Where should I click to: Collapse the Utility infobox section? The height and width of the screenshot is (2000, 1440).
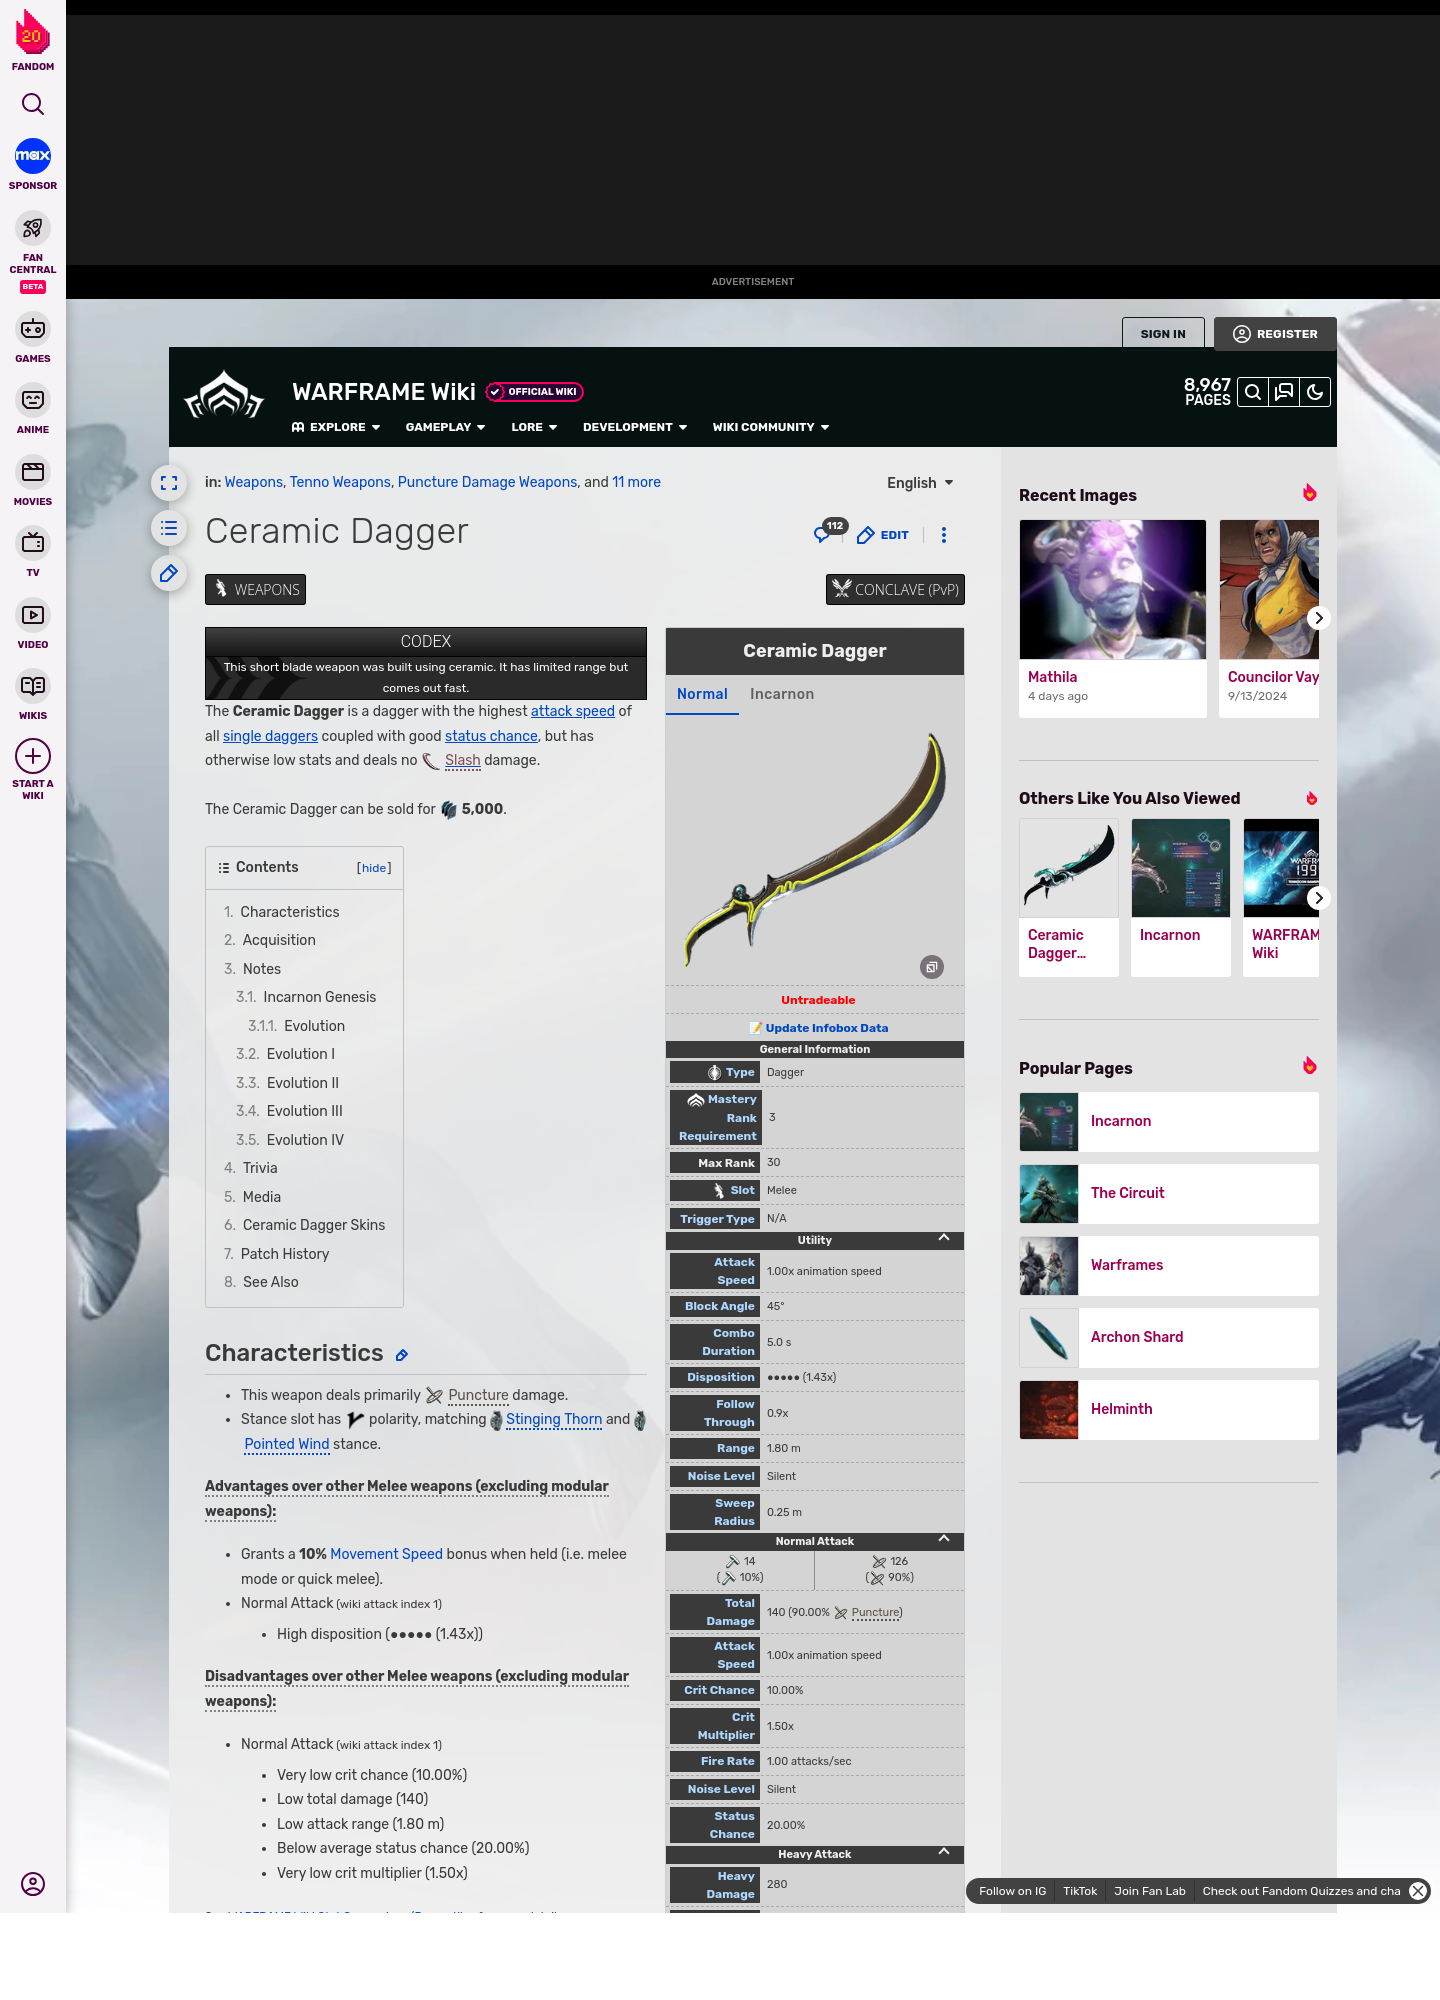[x=944, y=1238]
